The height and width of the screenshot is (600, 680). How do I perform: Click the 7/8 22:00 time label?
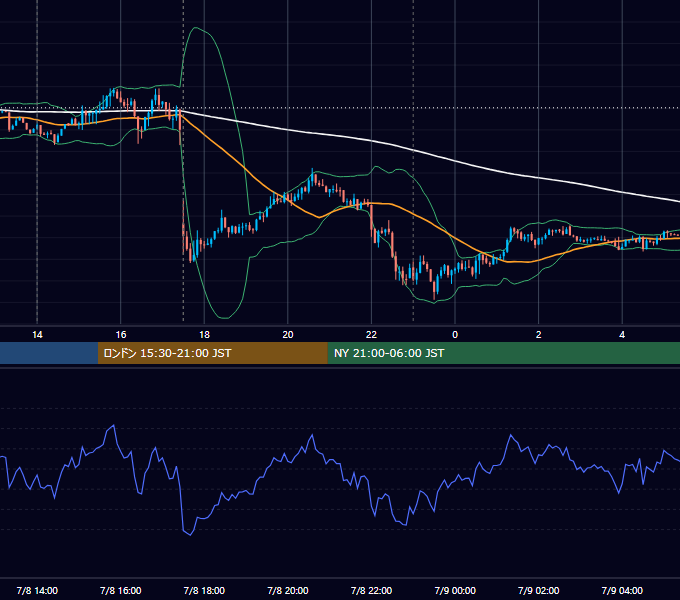pyautogui.click(x=371, y=590)
